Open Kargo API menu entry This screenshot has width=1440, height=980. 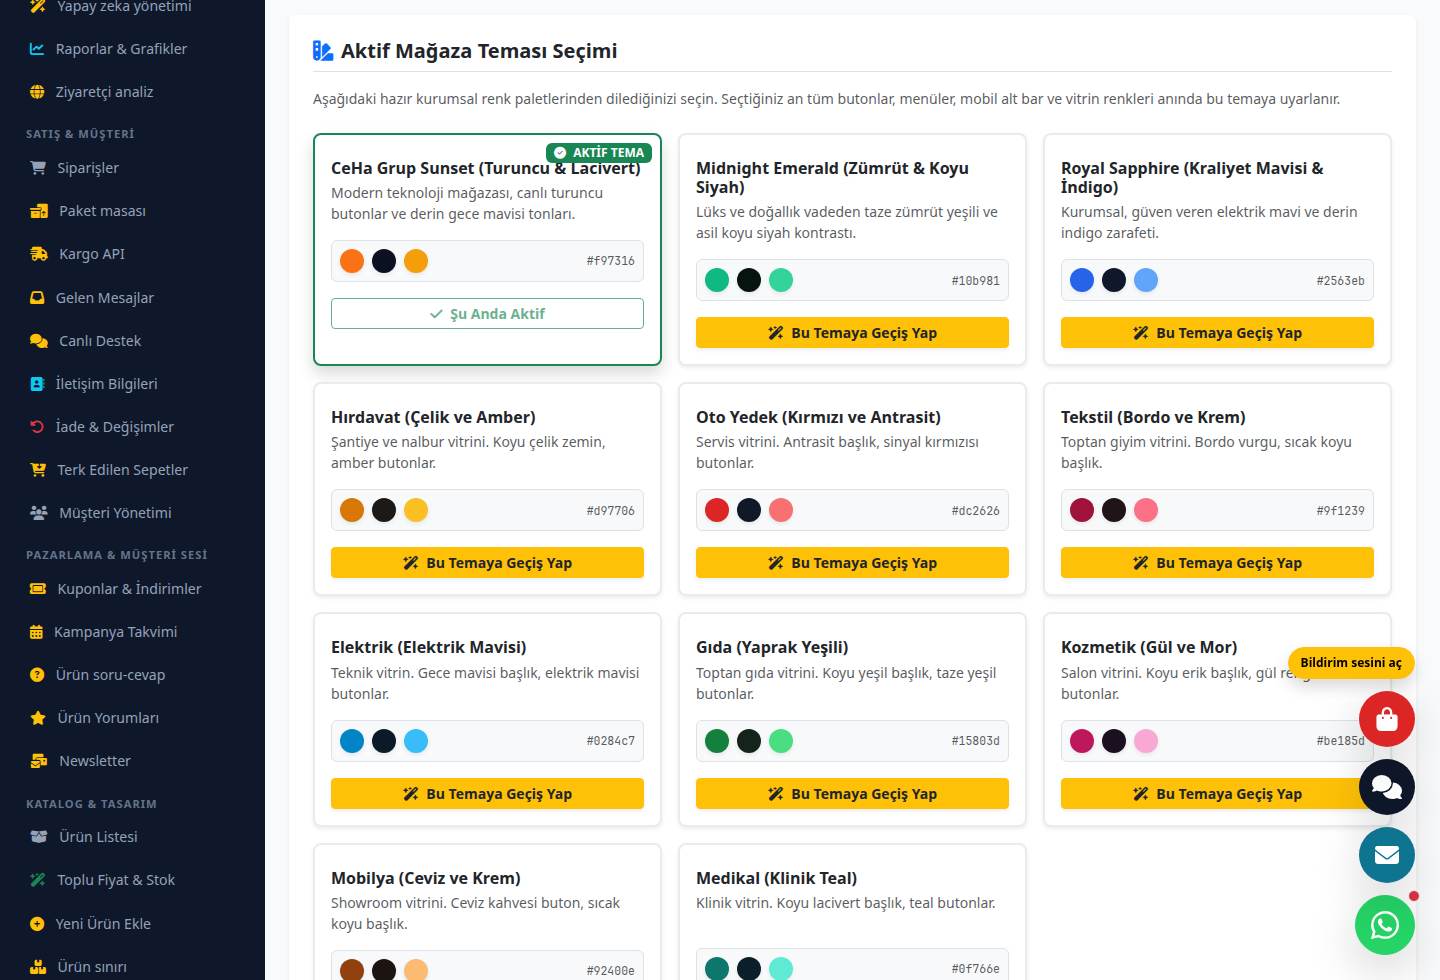coord(132,254)
